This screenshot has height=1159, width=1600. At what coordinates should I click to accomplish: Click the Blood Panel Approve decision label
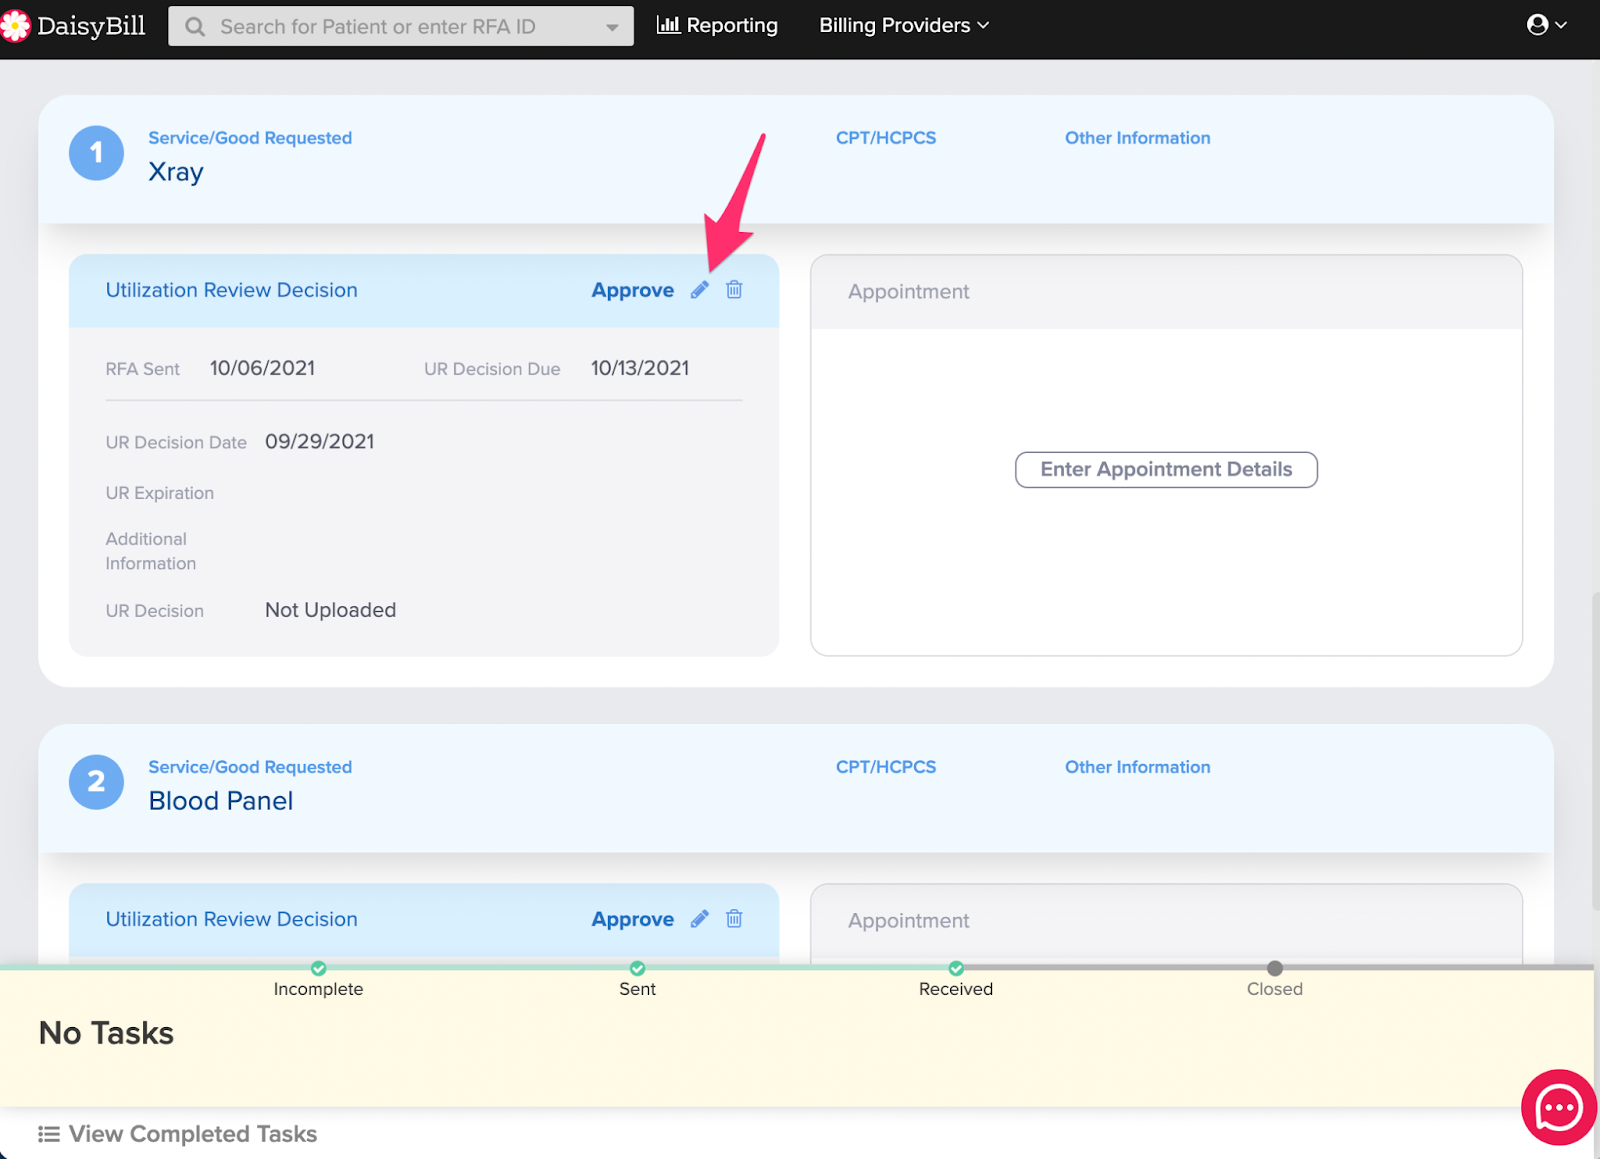pos(633,919)
